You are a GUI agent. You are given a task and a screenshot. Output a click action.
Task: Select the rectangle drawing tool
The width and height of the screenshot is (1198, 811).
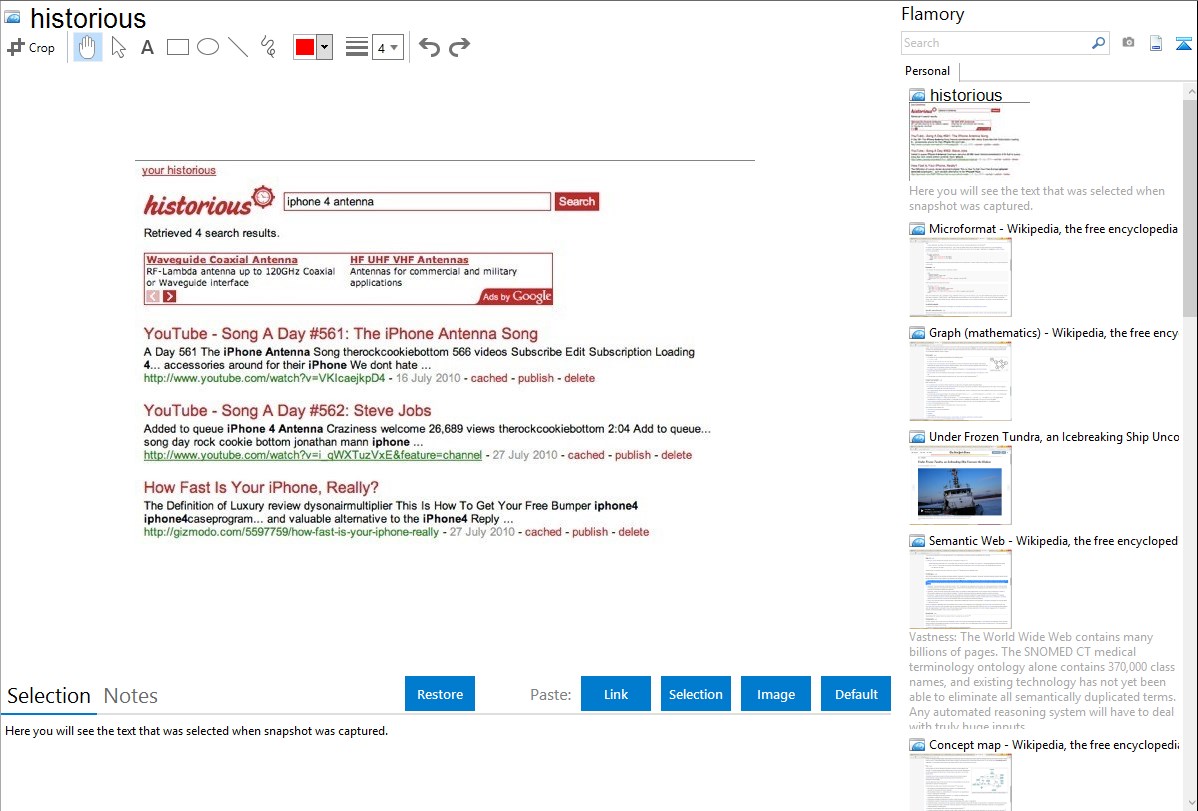click(177, 47)
